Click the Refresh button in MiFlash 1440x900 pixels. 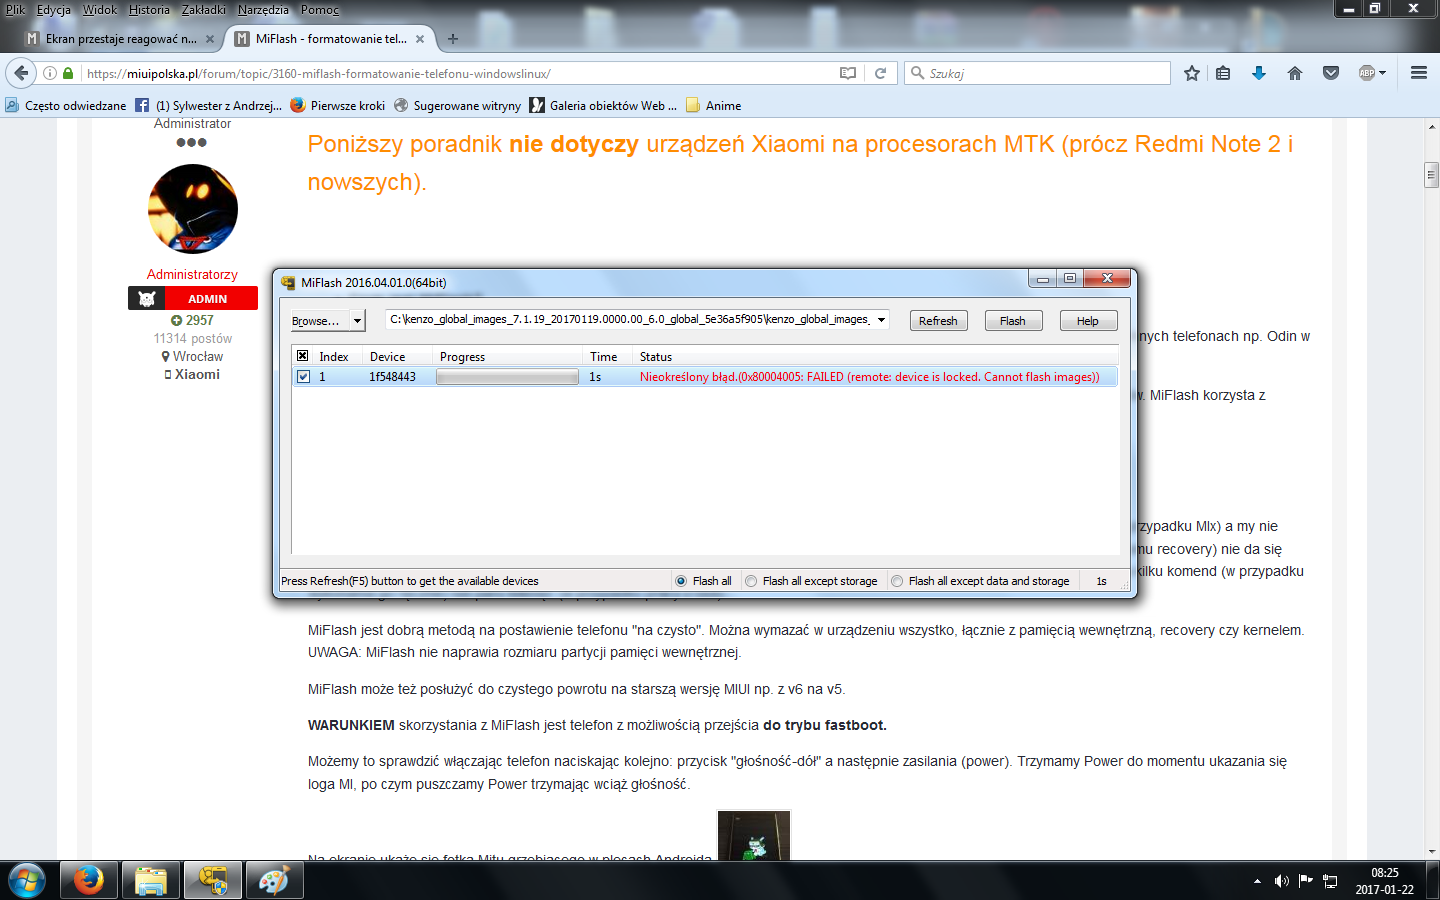coord(938,321)
